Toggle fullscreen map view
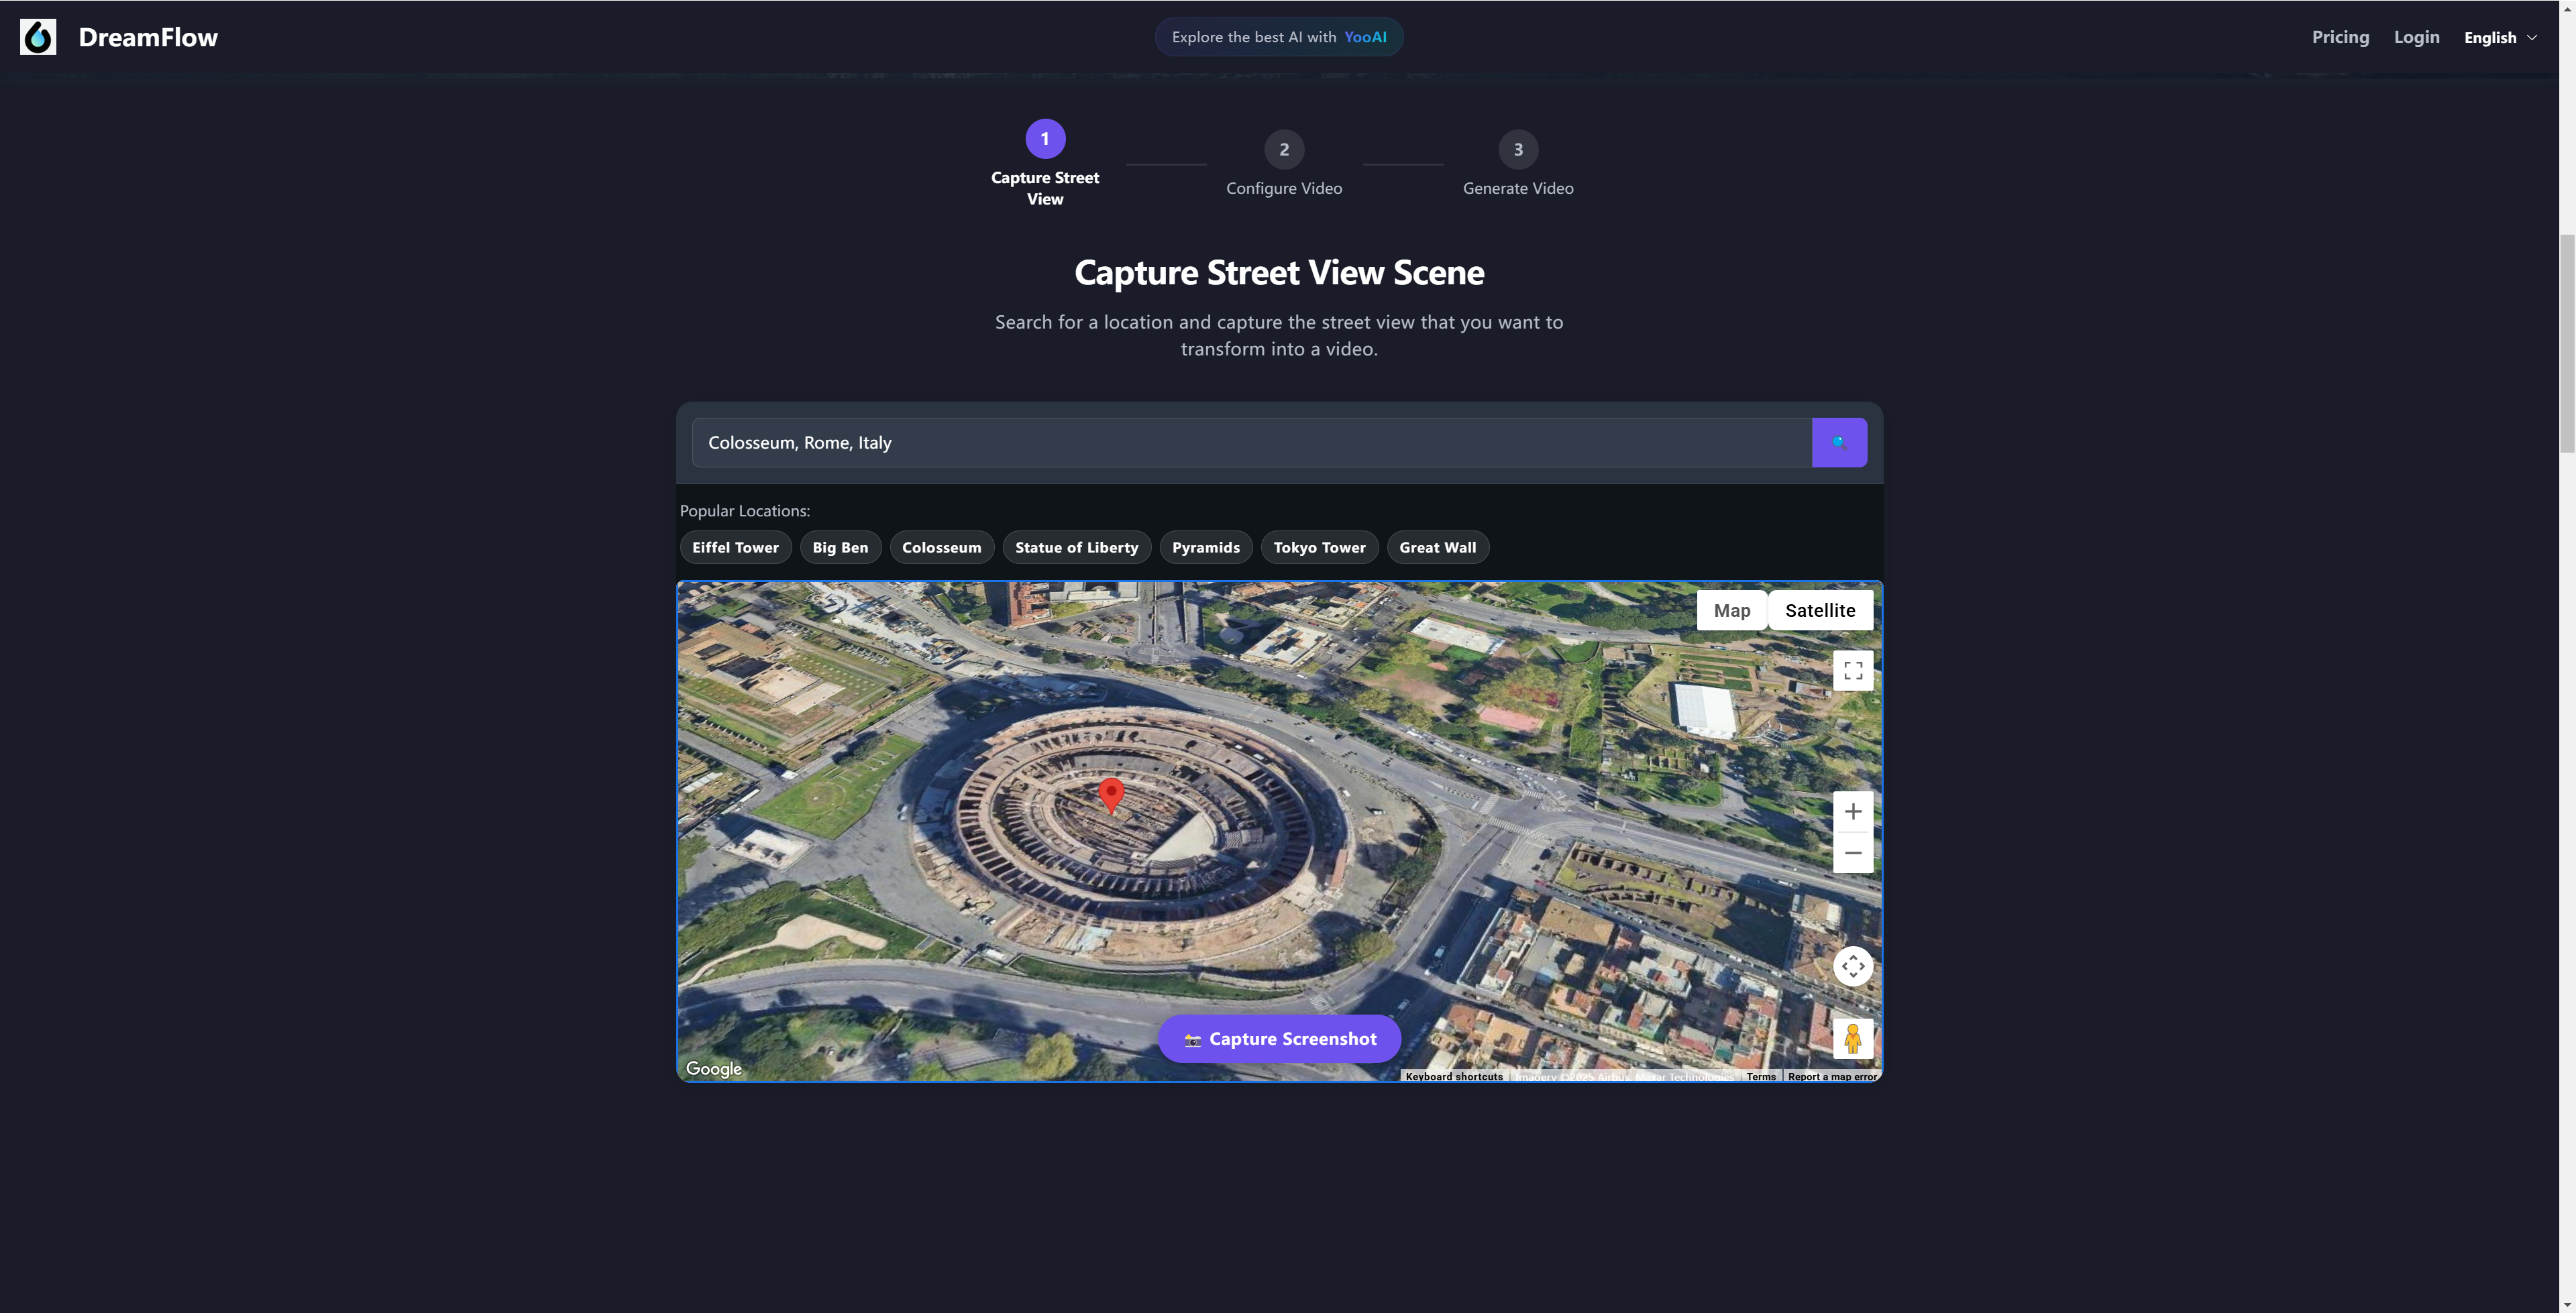Screen dimensions: 2576x1313 (x=1852, y=670)
